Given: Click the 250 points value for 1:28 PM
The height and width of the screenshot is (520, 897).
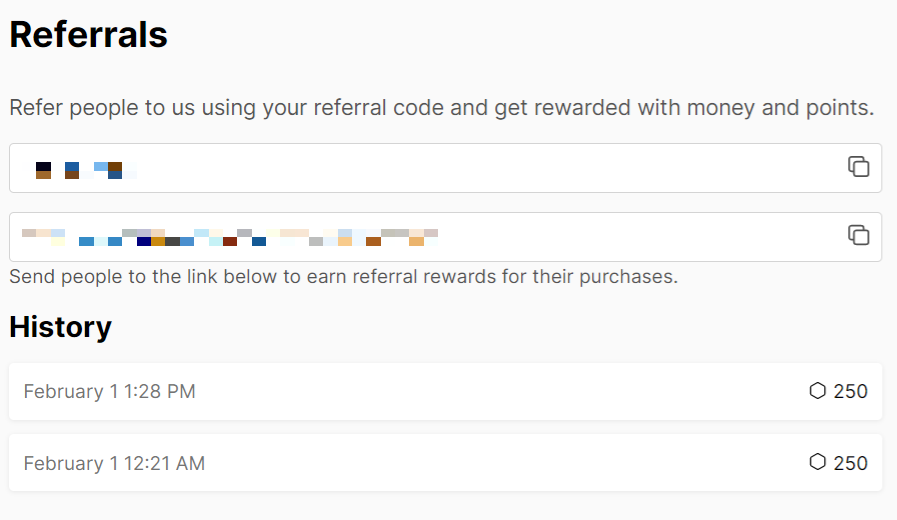Looking at the screenshot, I should tap(850, 391).
